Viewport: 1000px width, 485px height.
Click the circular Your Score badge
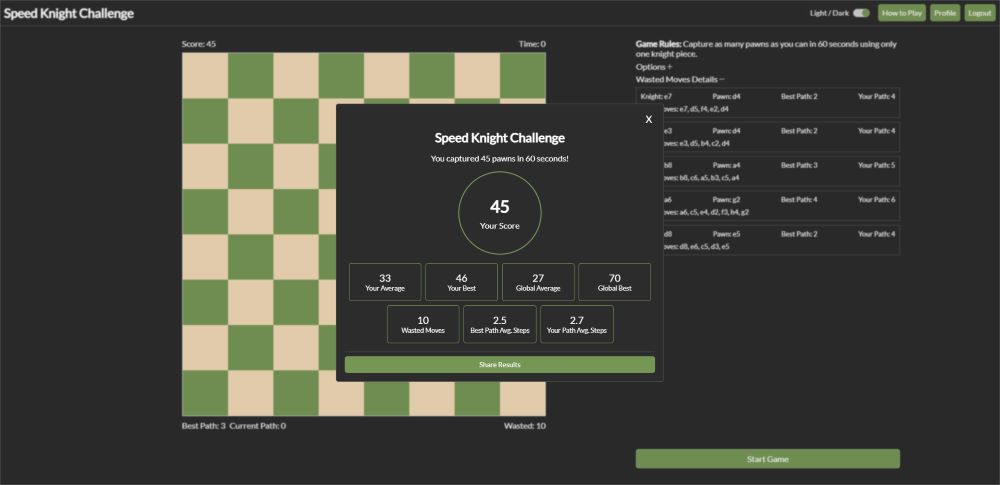tap(499, 212)
